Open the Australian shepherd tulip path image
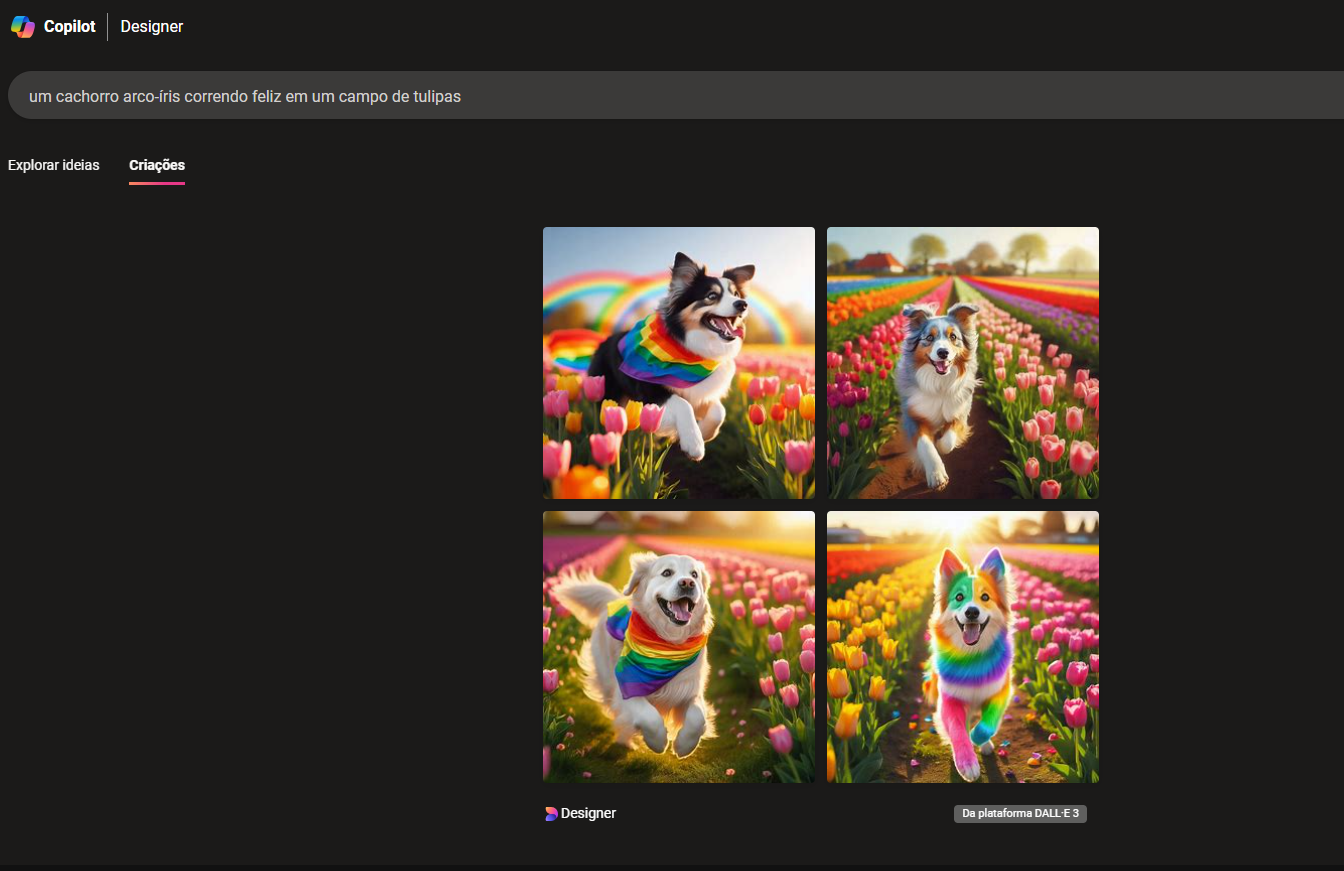 pos(962,362)
